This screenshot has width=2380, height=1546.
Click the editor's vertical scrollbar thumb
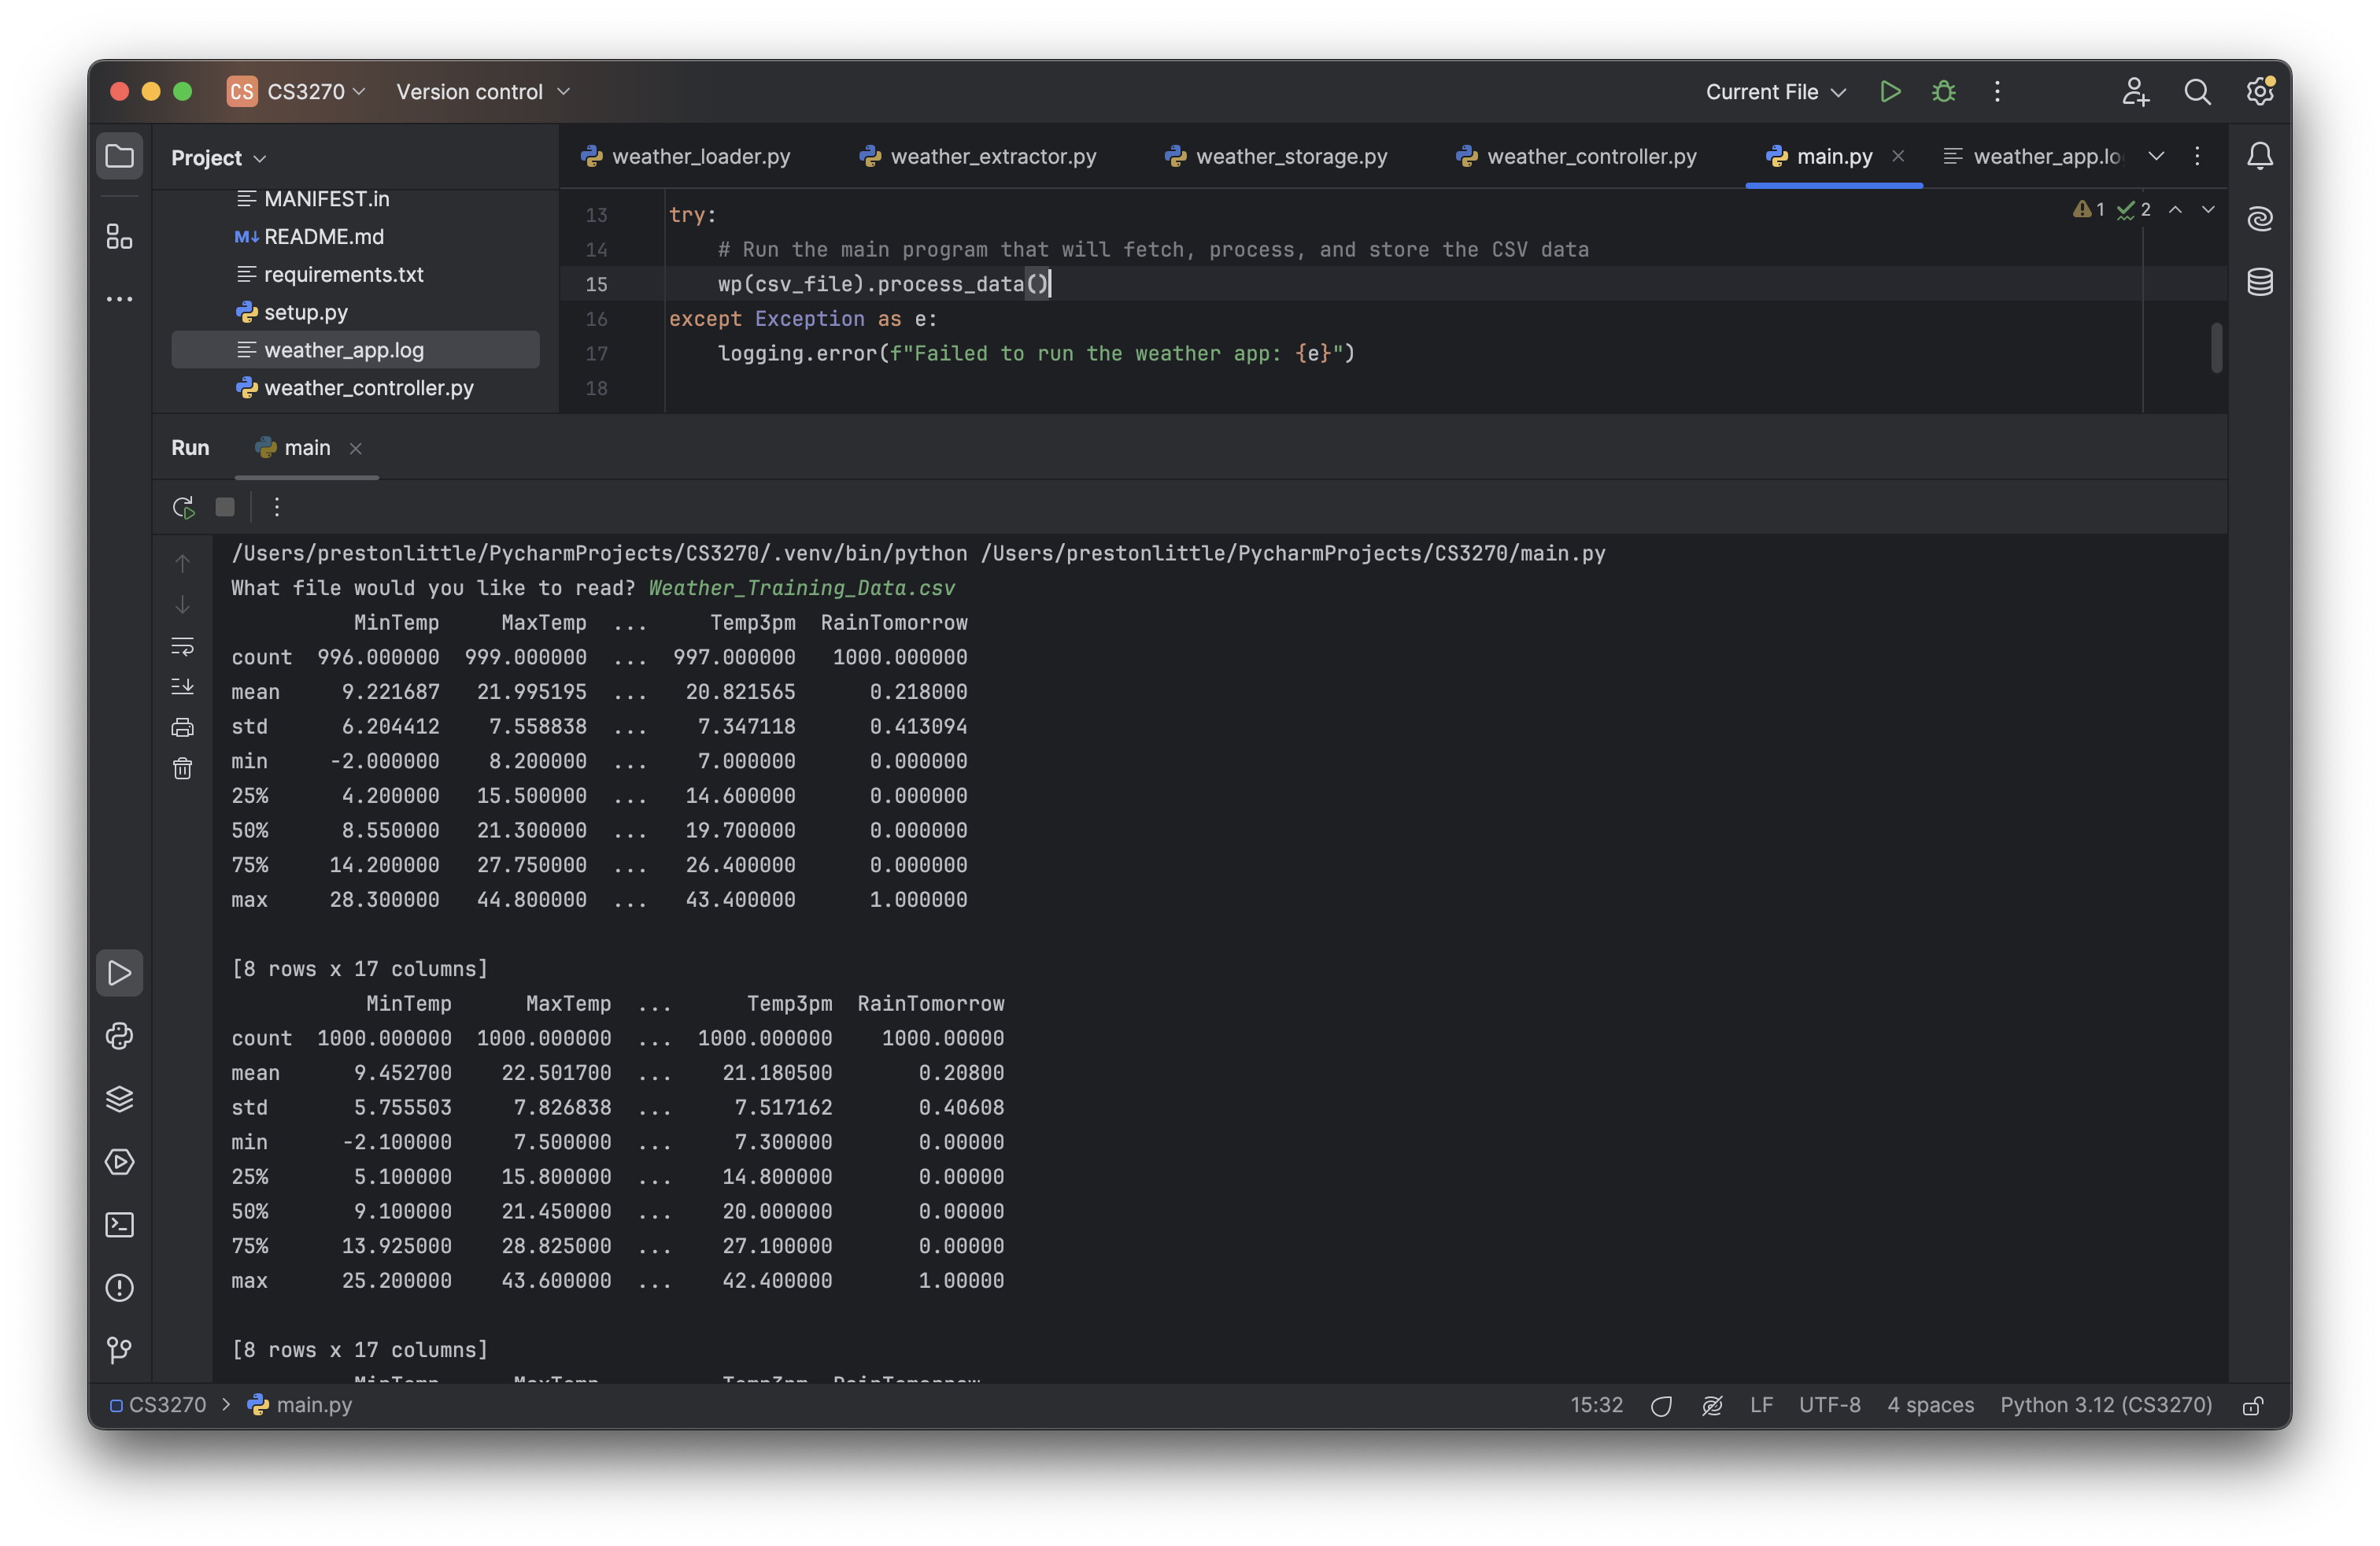(x=2217, y=347)
